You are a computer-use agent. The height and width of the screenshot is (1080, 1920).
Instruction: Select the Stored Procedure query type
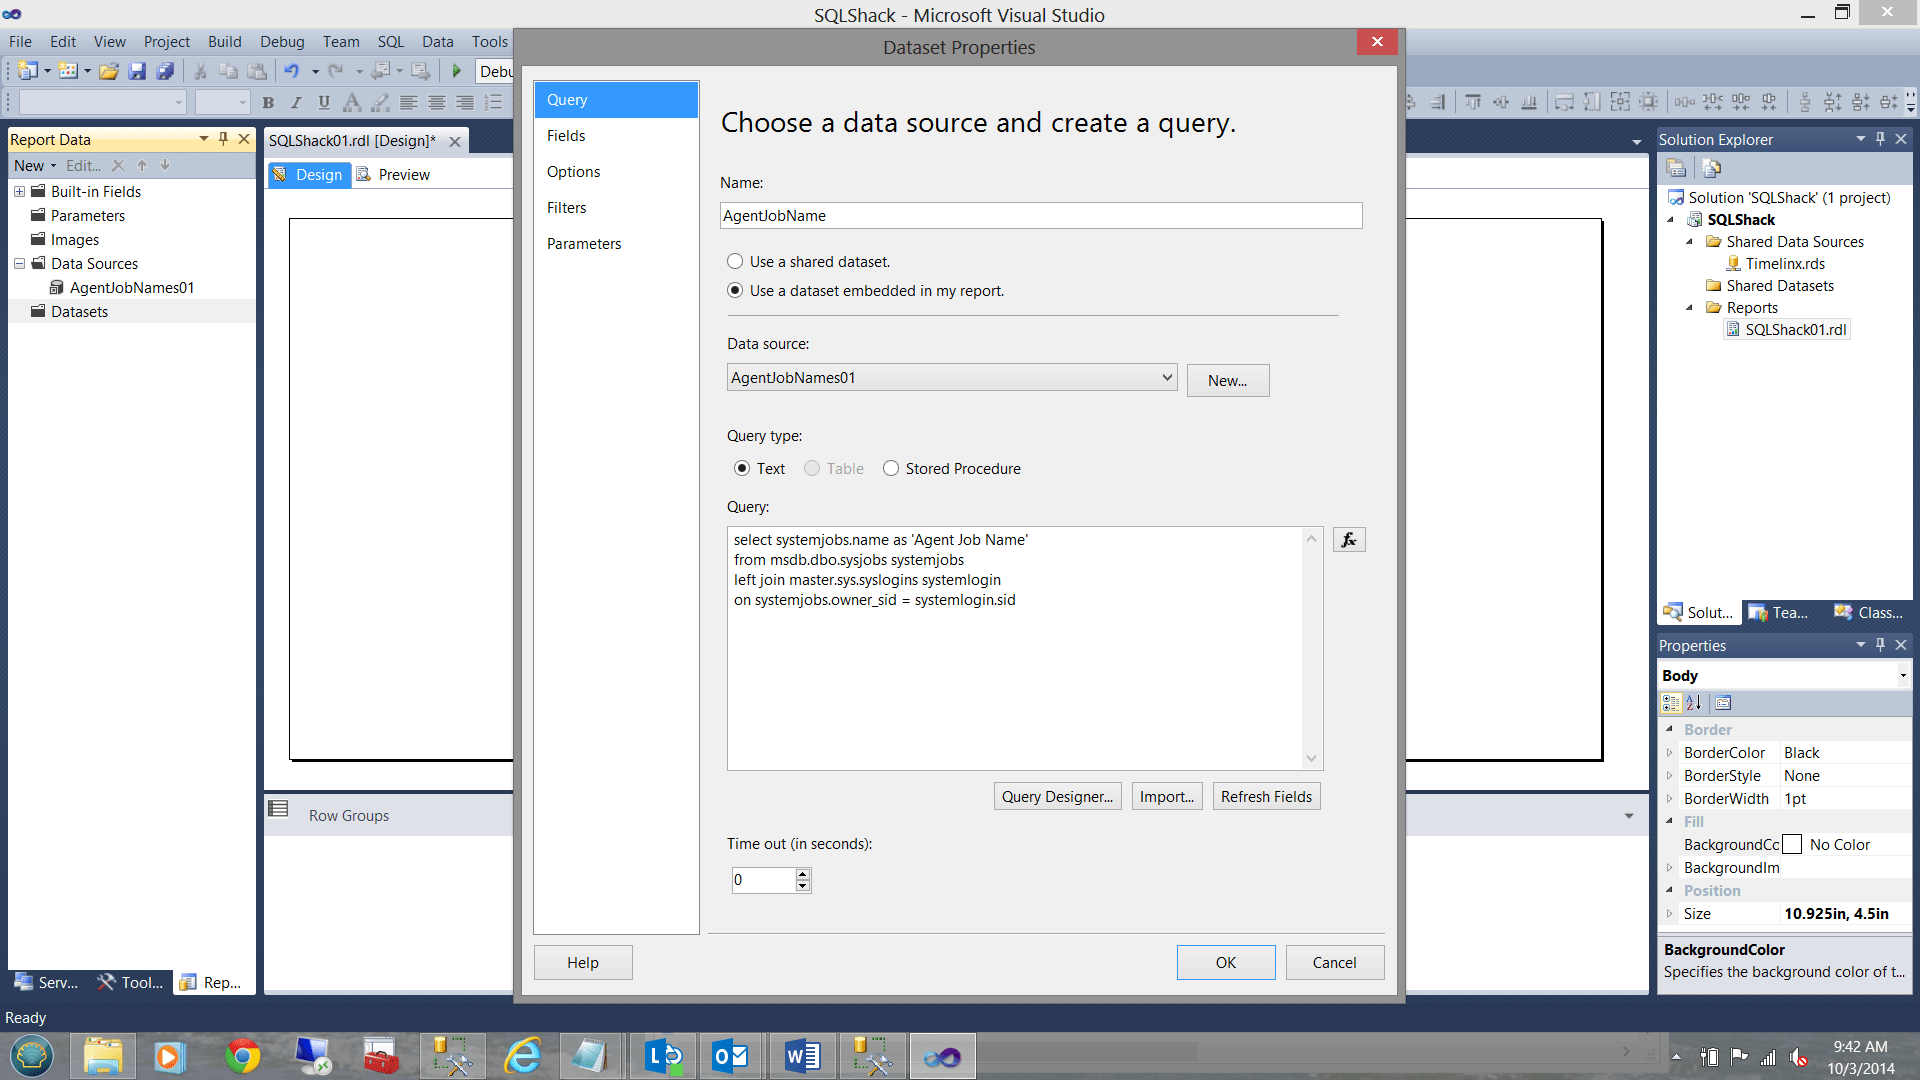coord(890,468)
